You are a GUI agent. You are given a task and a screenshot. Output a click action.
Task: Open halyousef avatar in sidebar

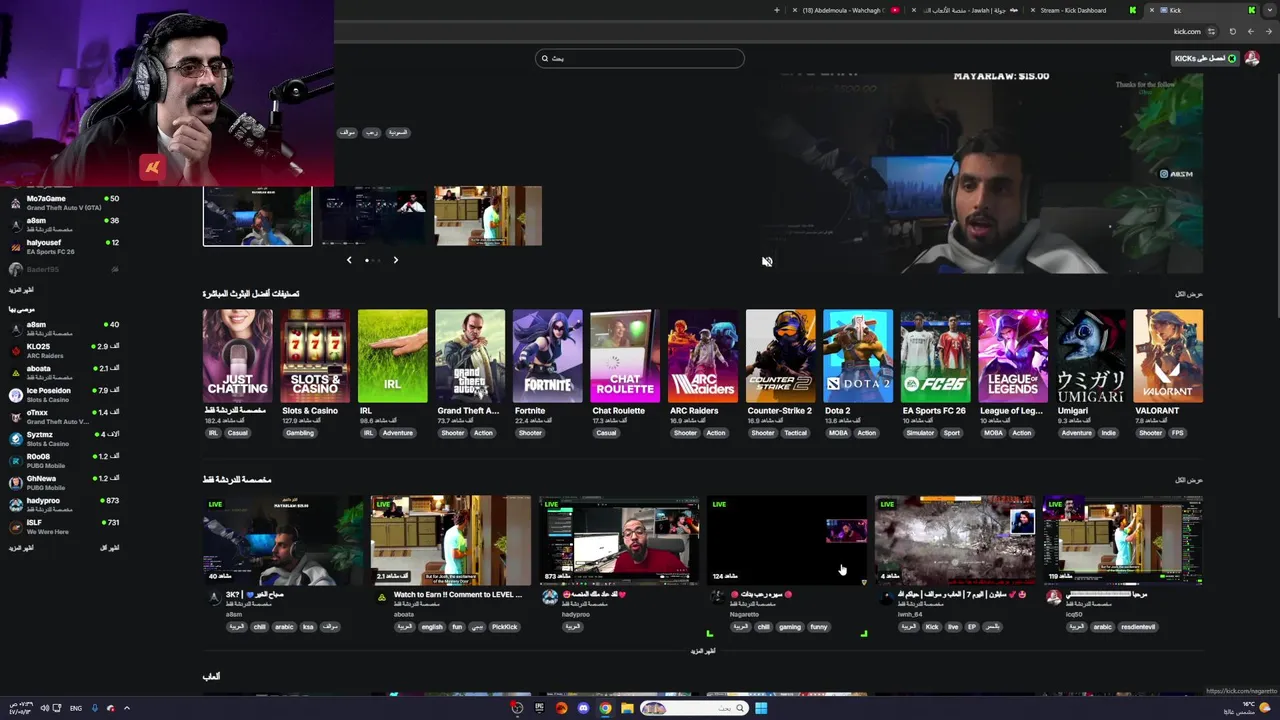point(16,247)
